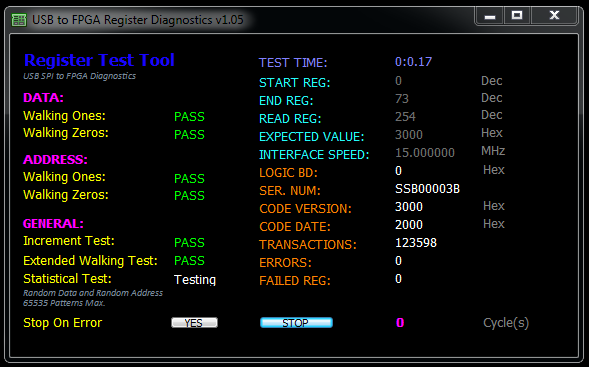Image resolution: width=589 pixels, height=367 pixels.
Task: Click the START REG value 0
Action: [x=399, y=81]
